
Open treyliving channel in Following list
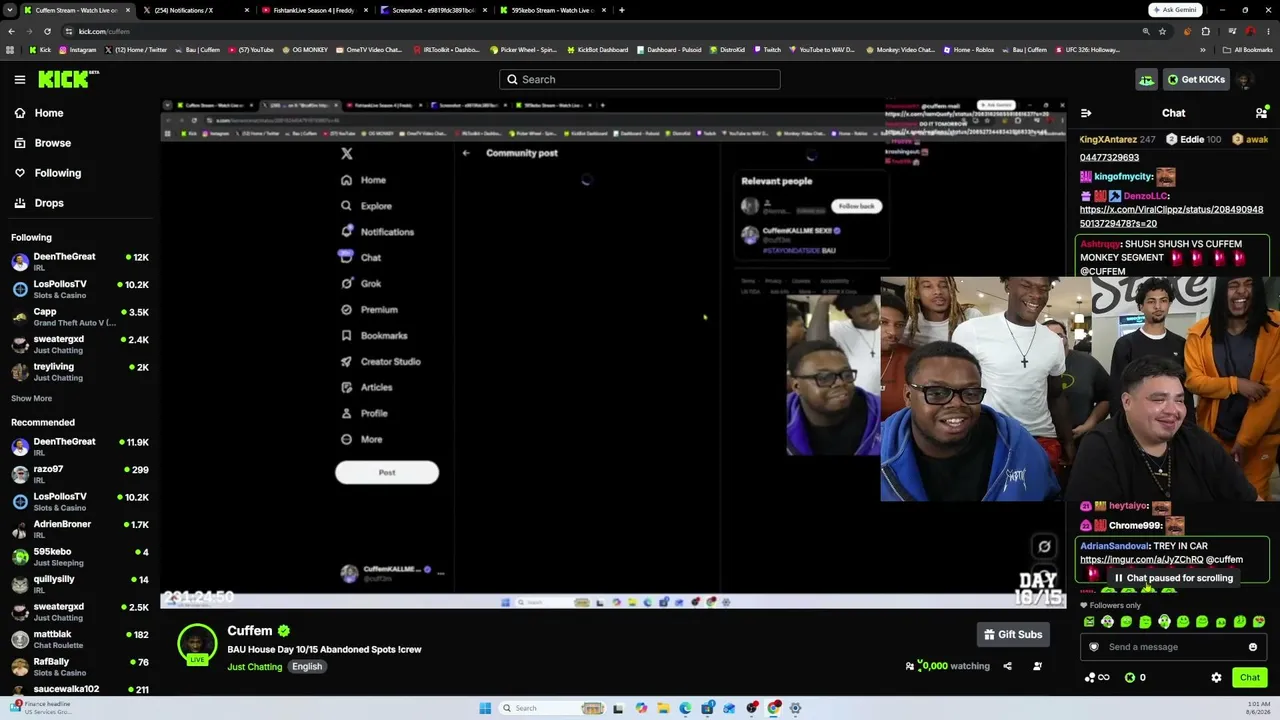click(80, 372)
